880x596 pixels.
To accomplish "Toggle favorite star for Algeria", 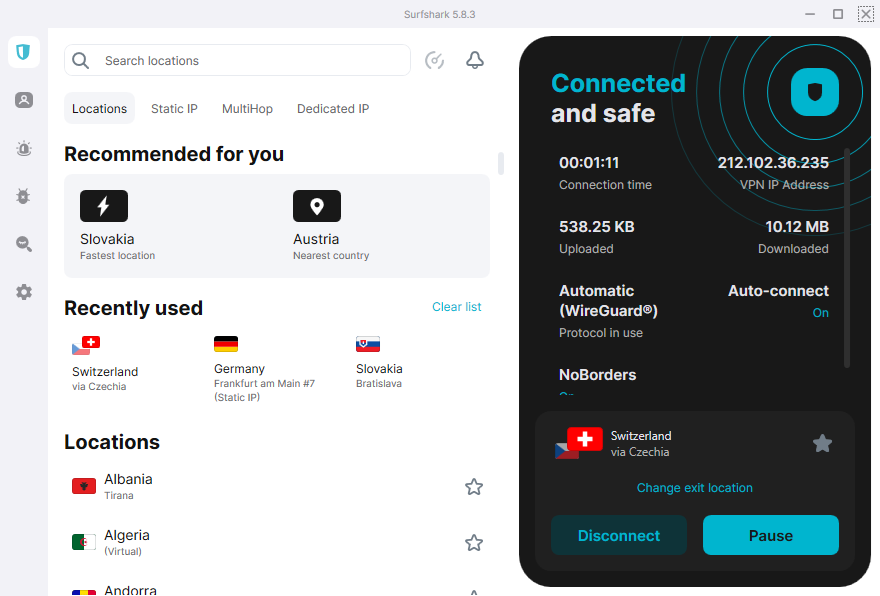I will coord(474,543).
